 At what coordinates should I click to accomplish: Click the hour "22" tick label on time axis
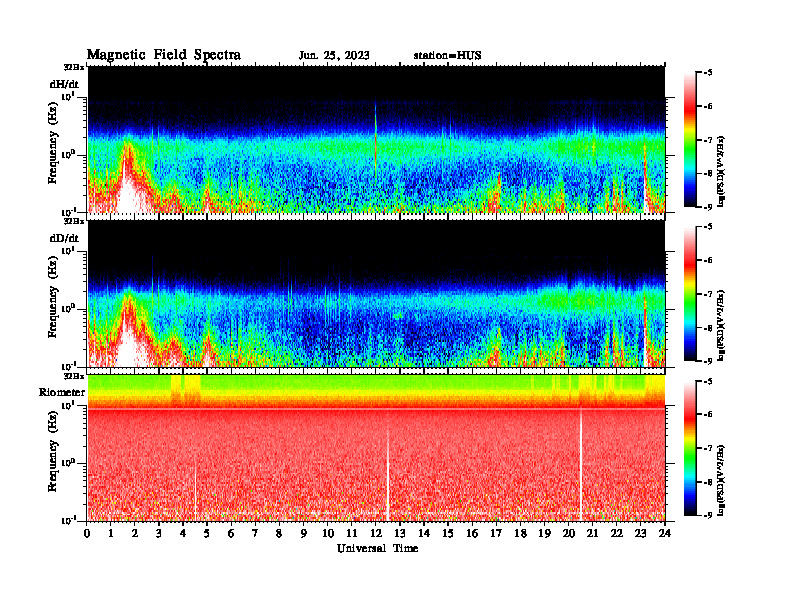pyautogui.click(x=617, y=534)
